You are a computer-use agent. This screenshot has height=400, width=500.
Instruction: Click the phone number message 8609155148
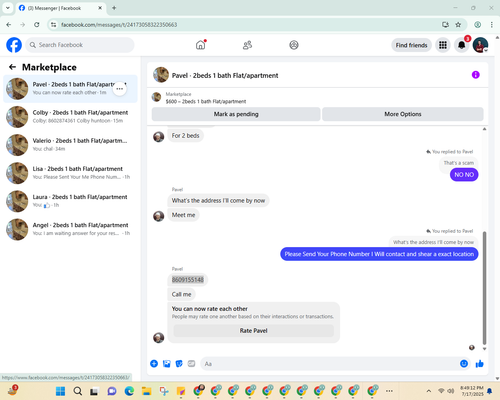[188, 280]
